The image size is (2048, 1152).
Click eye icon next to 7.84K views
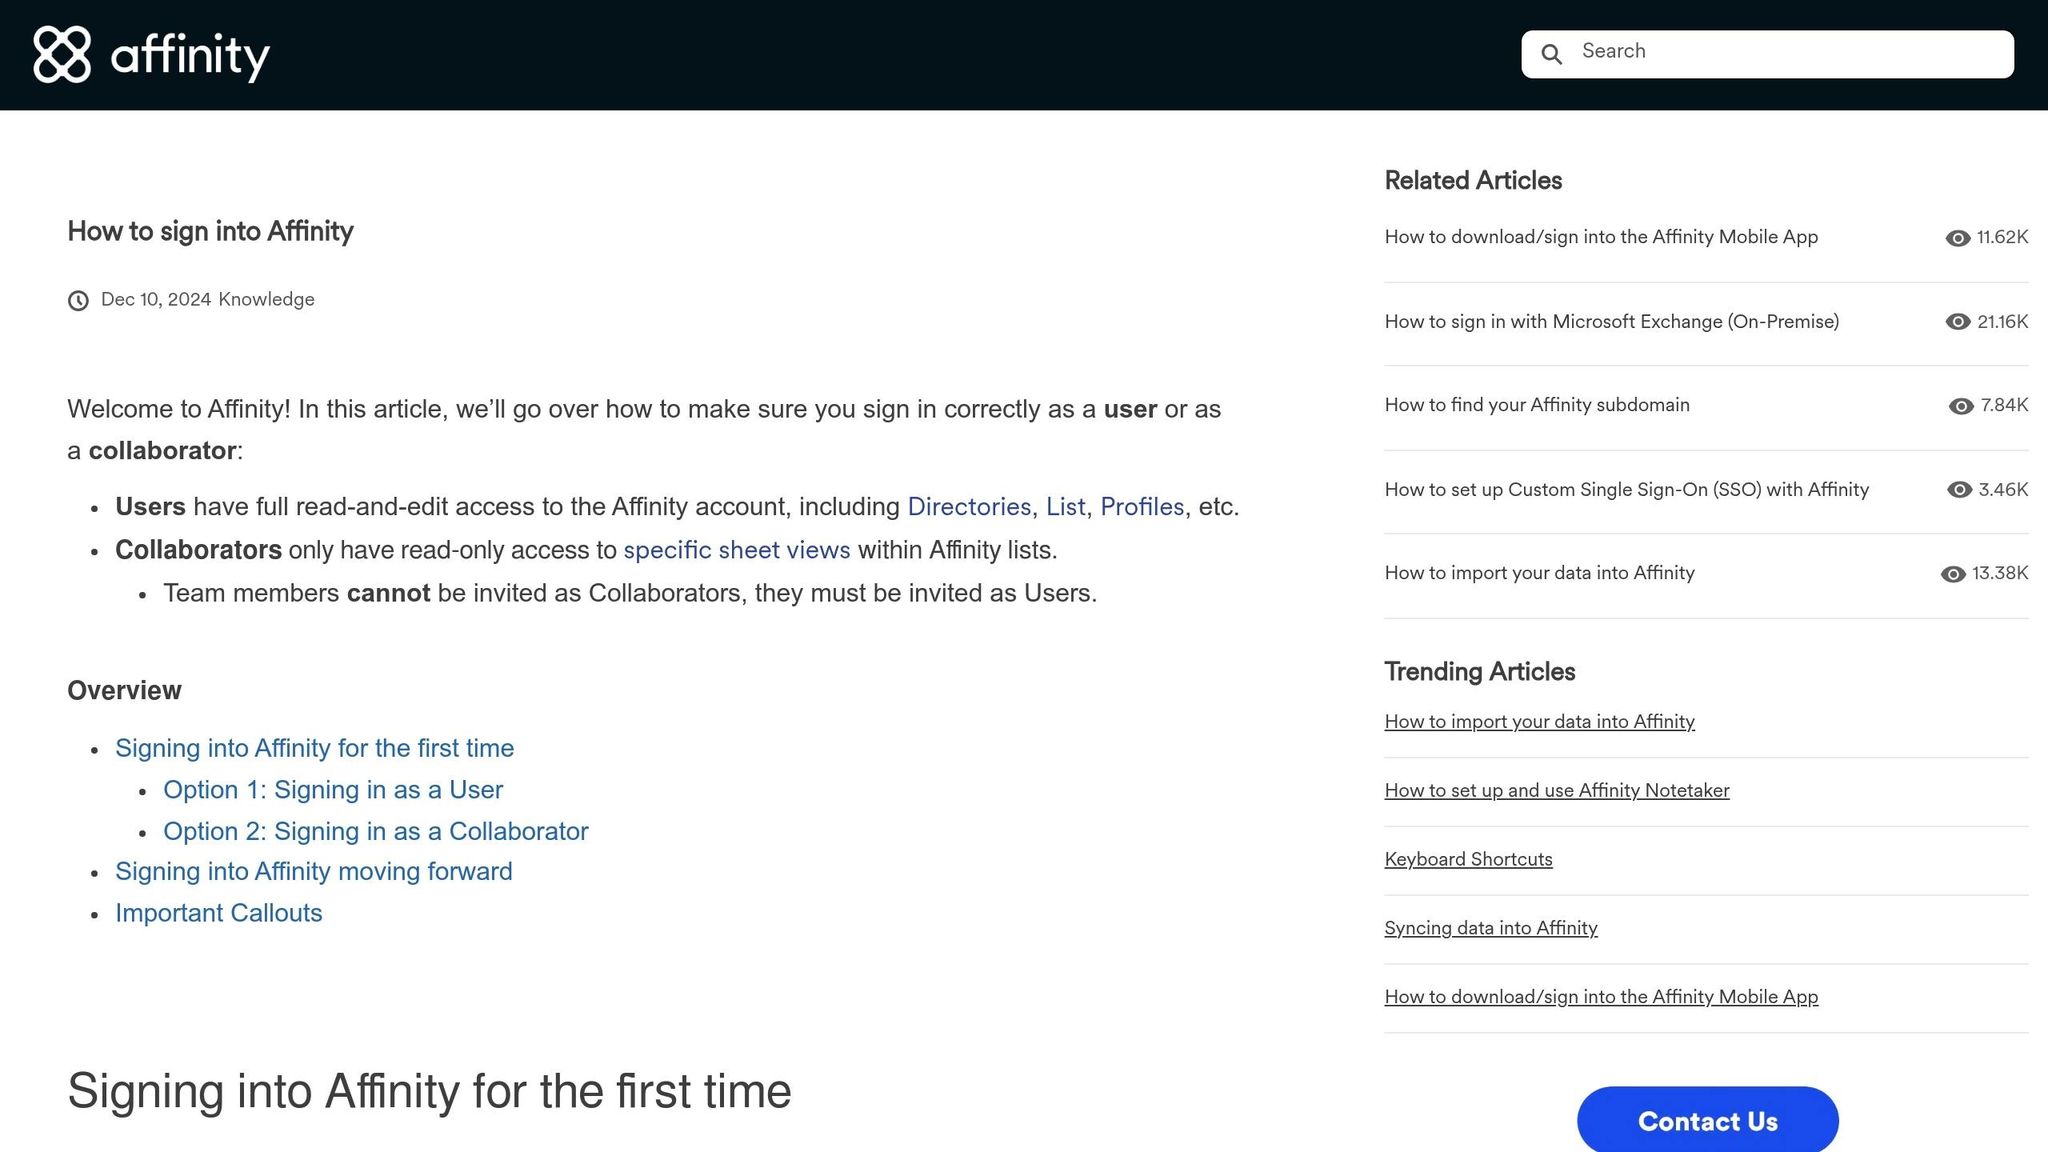pos(1960,406)
